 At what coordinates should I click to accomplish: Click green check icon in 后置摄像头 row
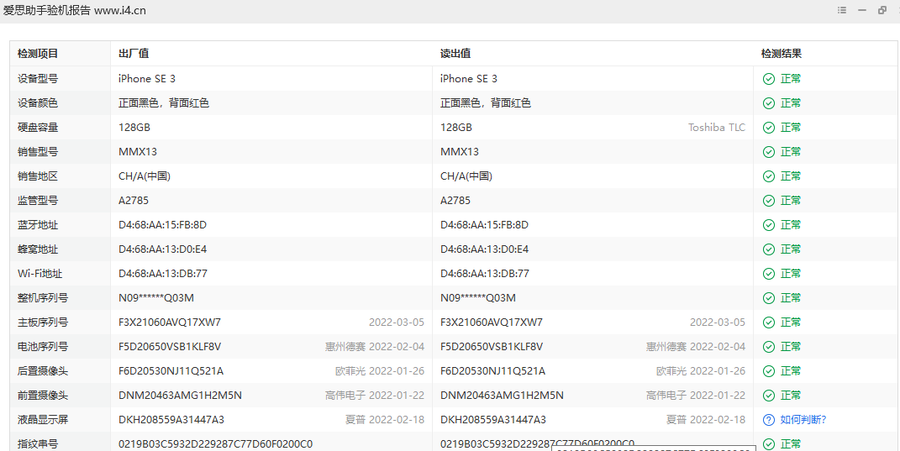769,371
